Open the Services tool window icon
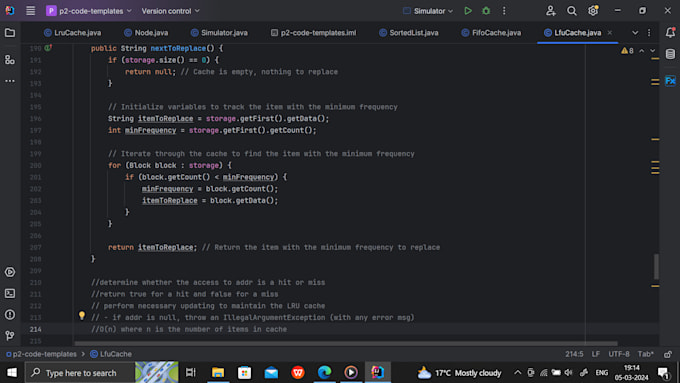The height and width of the screenshot is (383, 680). point(10,272)
